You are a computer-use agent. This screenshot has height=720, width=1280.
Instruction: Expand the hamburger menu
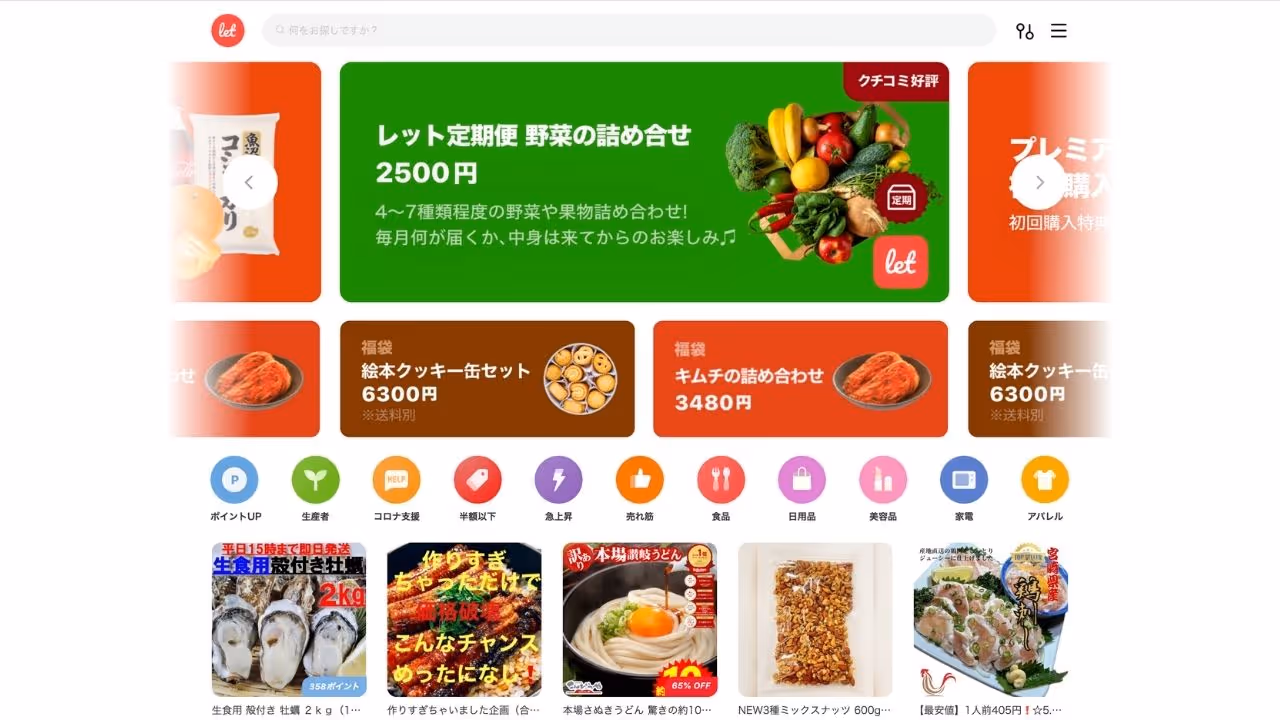(x=1059, y=31)
